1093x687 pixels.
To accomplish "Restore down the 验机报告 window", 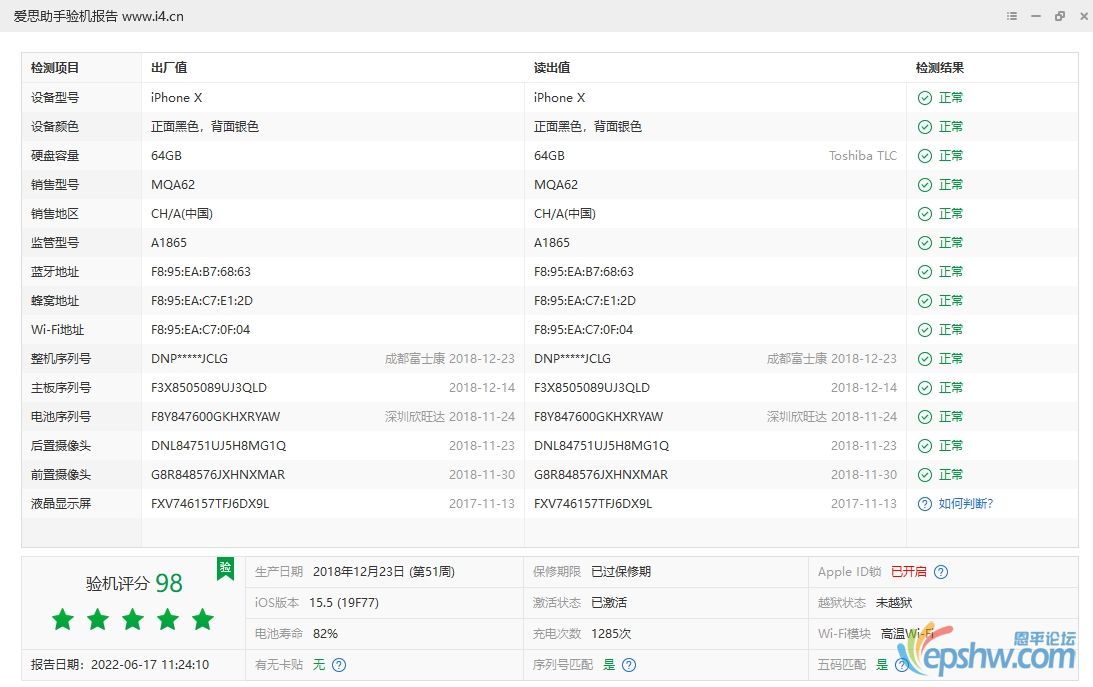I will [x=1060, y=16].
